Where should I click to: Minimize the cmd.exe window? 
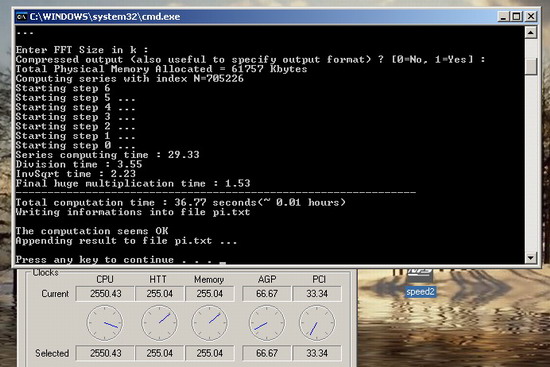503,16
